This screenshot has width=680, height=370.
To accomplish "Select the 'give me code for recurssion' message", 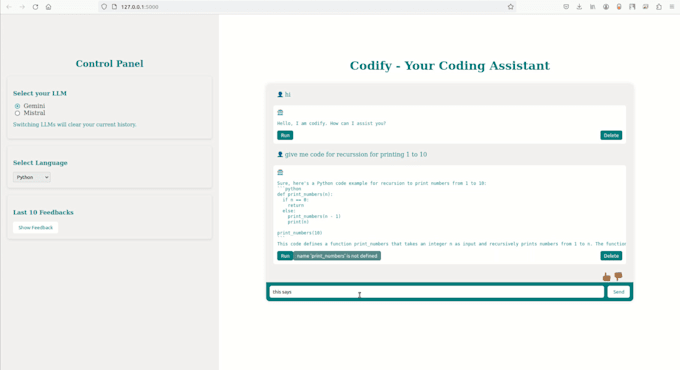I will pos(356,154).
